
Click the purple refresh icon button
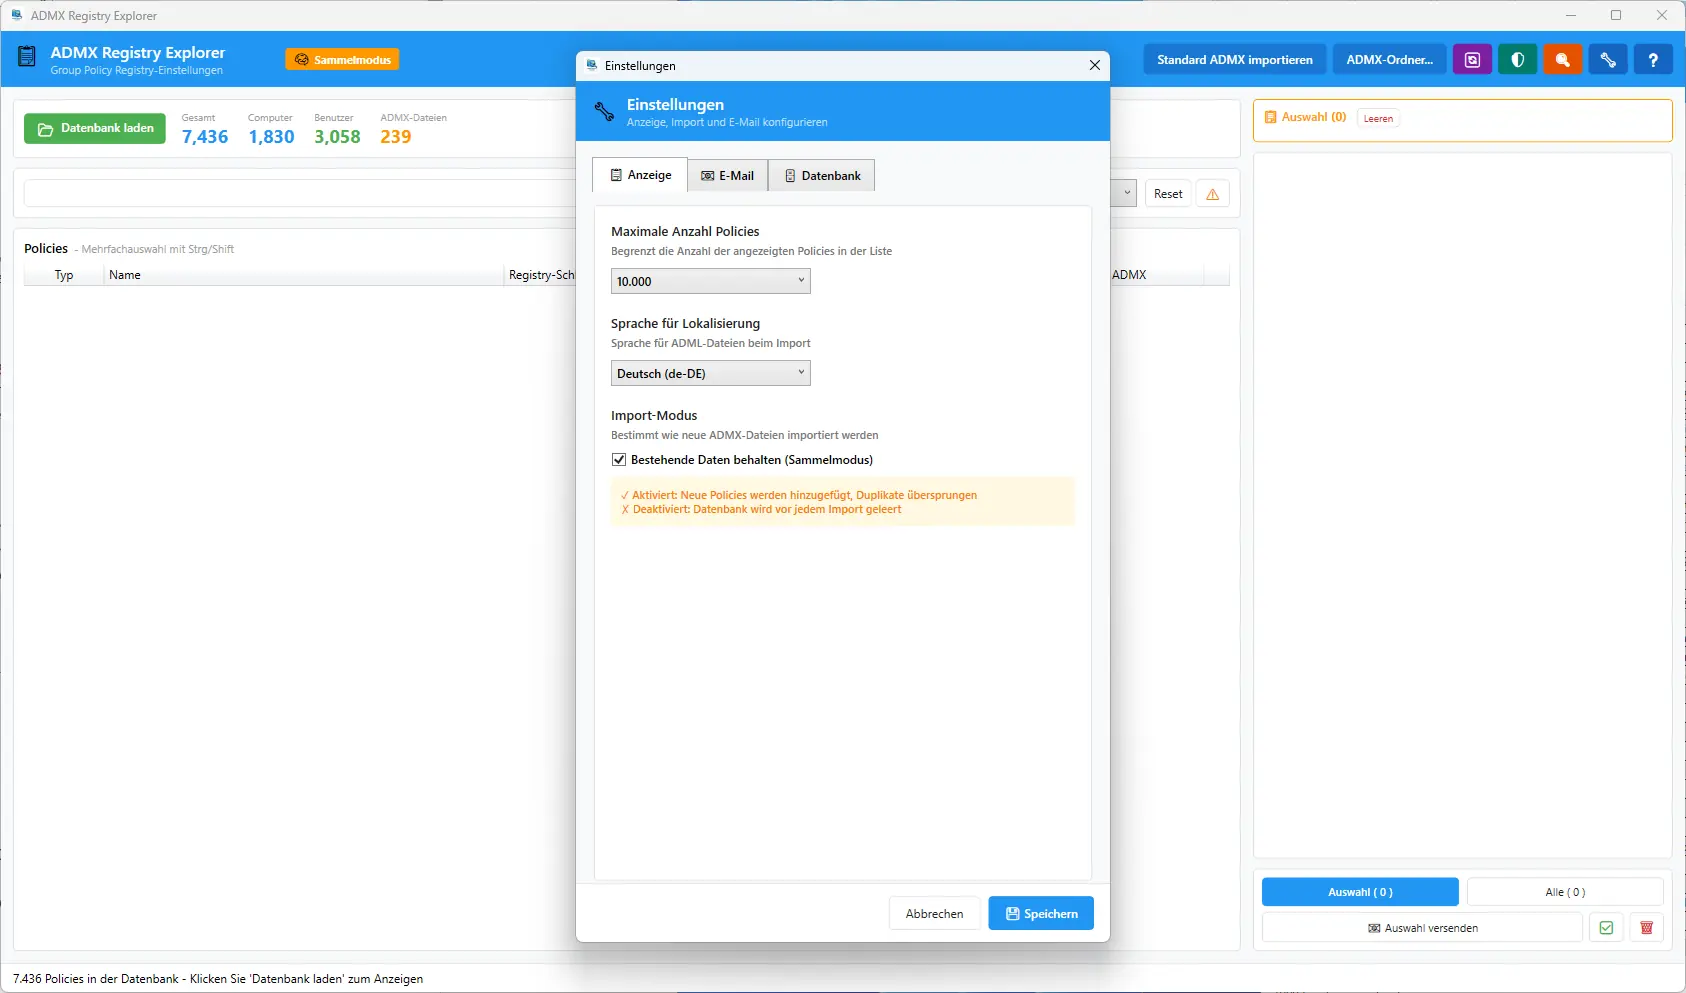[x=1472, y=60]
